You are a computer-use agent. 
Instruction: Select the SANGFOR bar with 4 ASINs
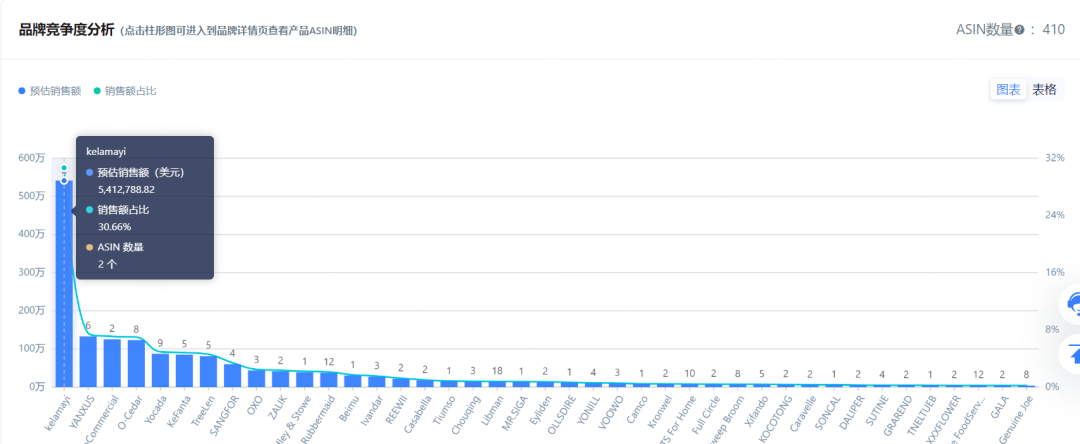(233, 375)
